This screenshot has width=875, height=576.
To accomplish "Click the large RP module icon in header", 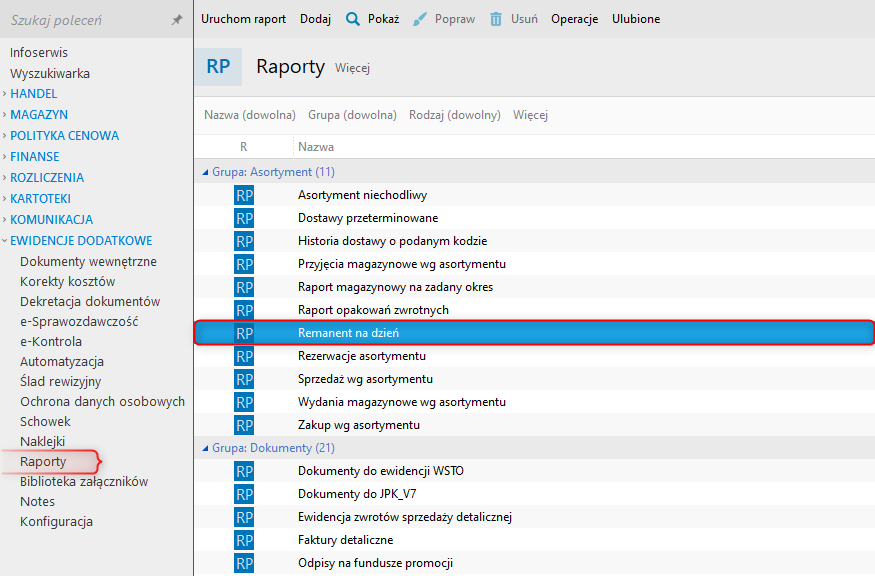I will (218, 67).
